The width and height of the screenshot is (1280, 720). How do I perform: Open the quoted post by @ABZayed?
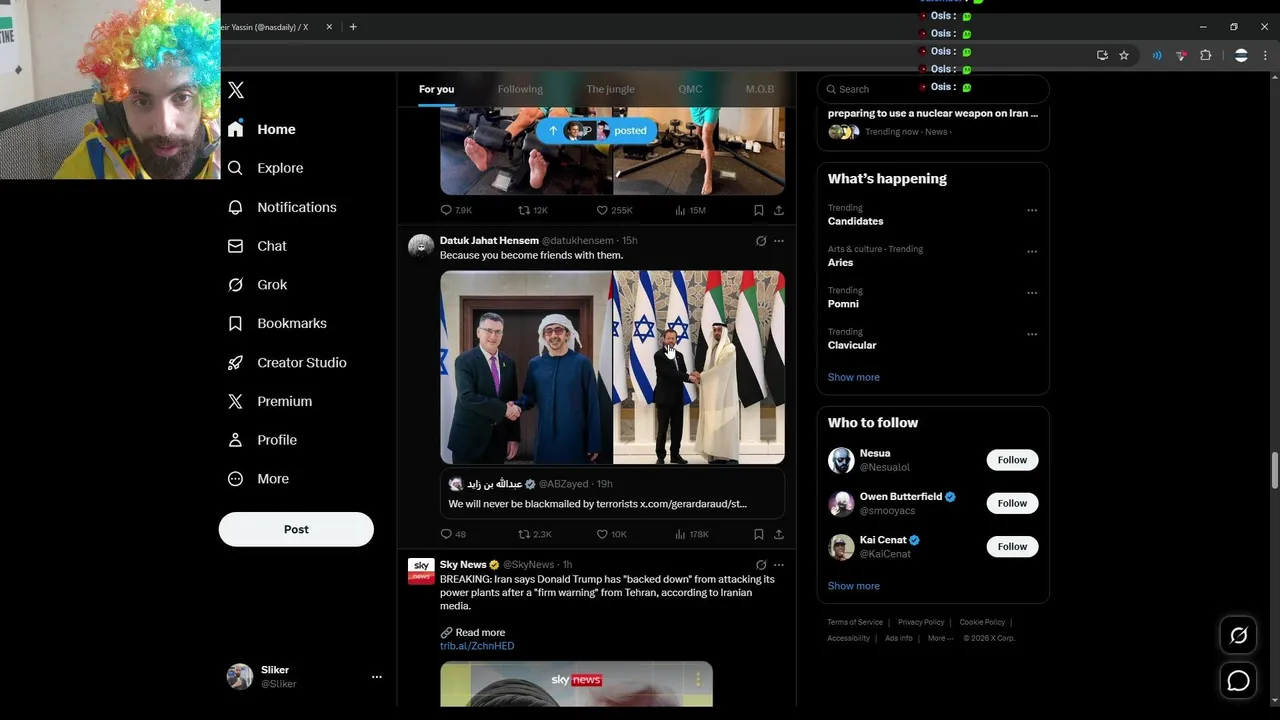pyautogui.click(x=612, y=494)
